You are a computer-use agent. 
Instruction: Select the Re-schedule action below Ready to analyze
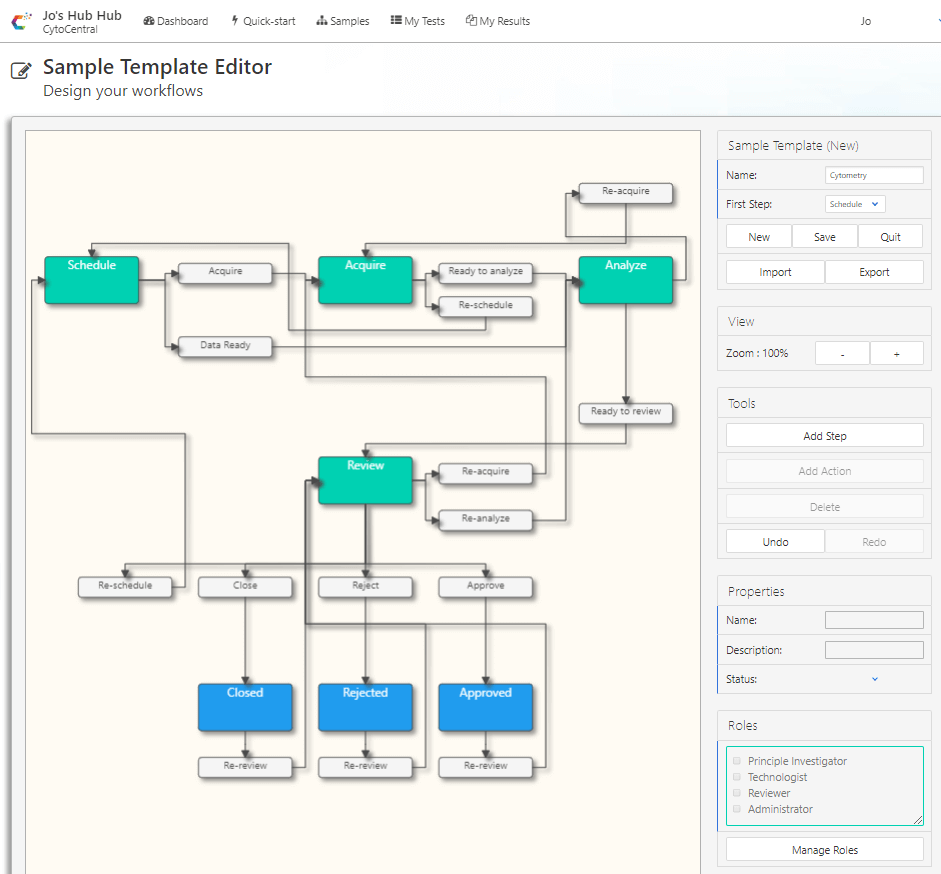click(x=486, y=307)
